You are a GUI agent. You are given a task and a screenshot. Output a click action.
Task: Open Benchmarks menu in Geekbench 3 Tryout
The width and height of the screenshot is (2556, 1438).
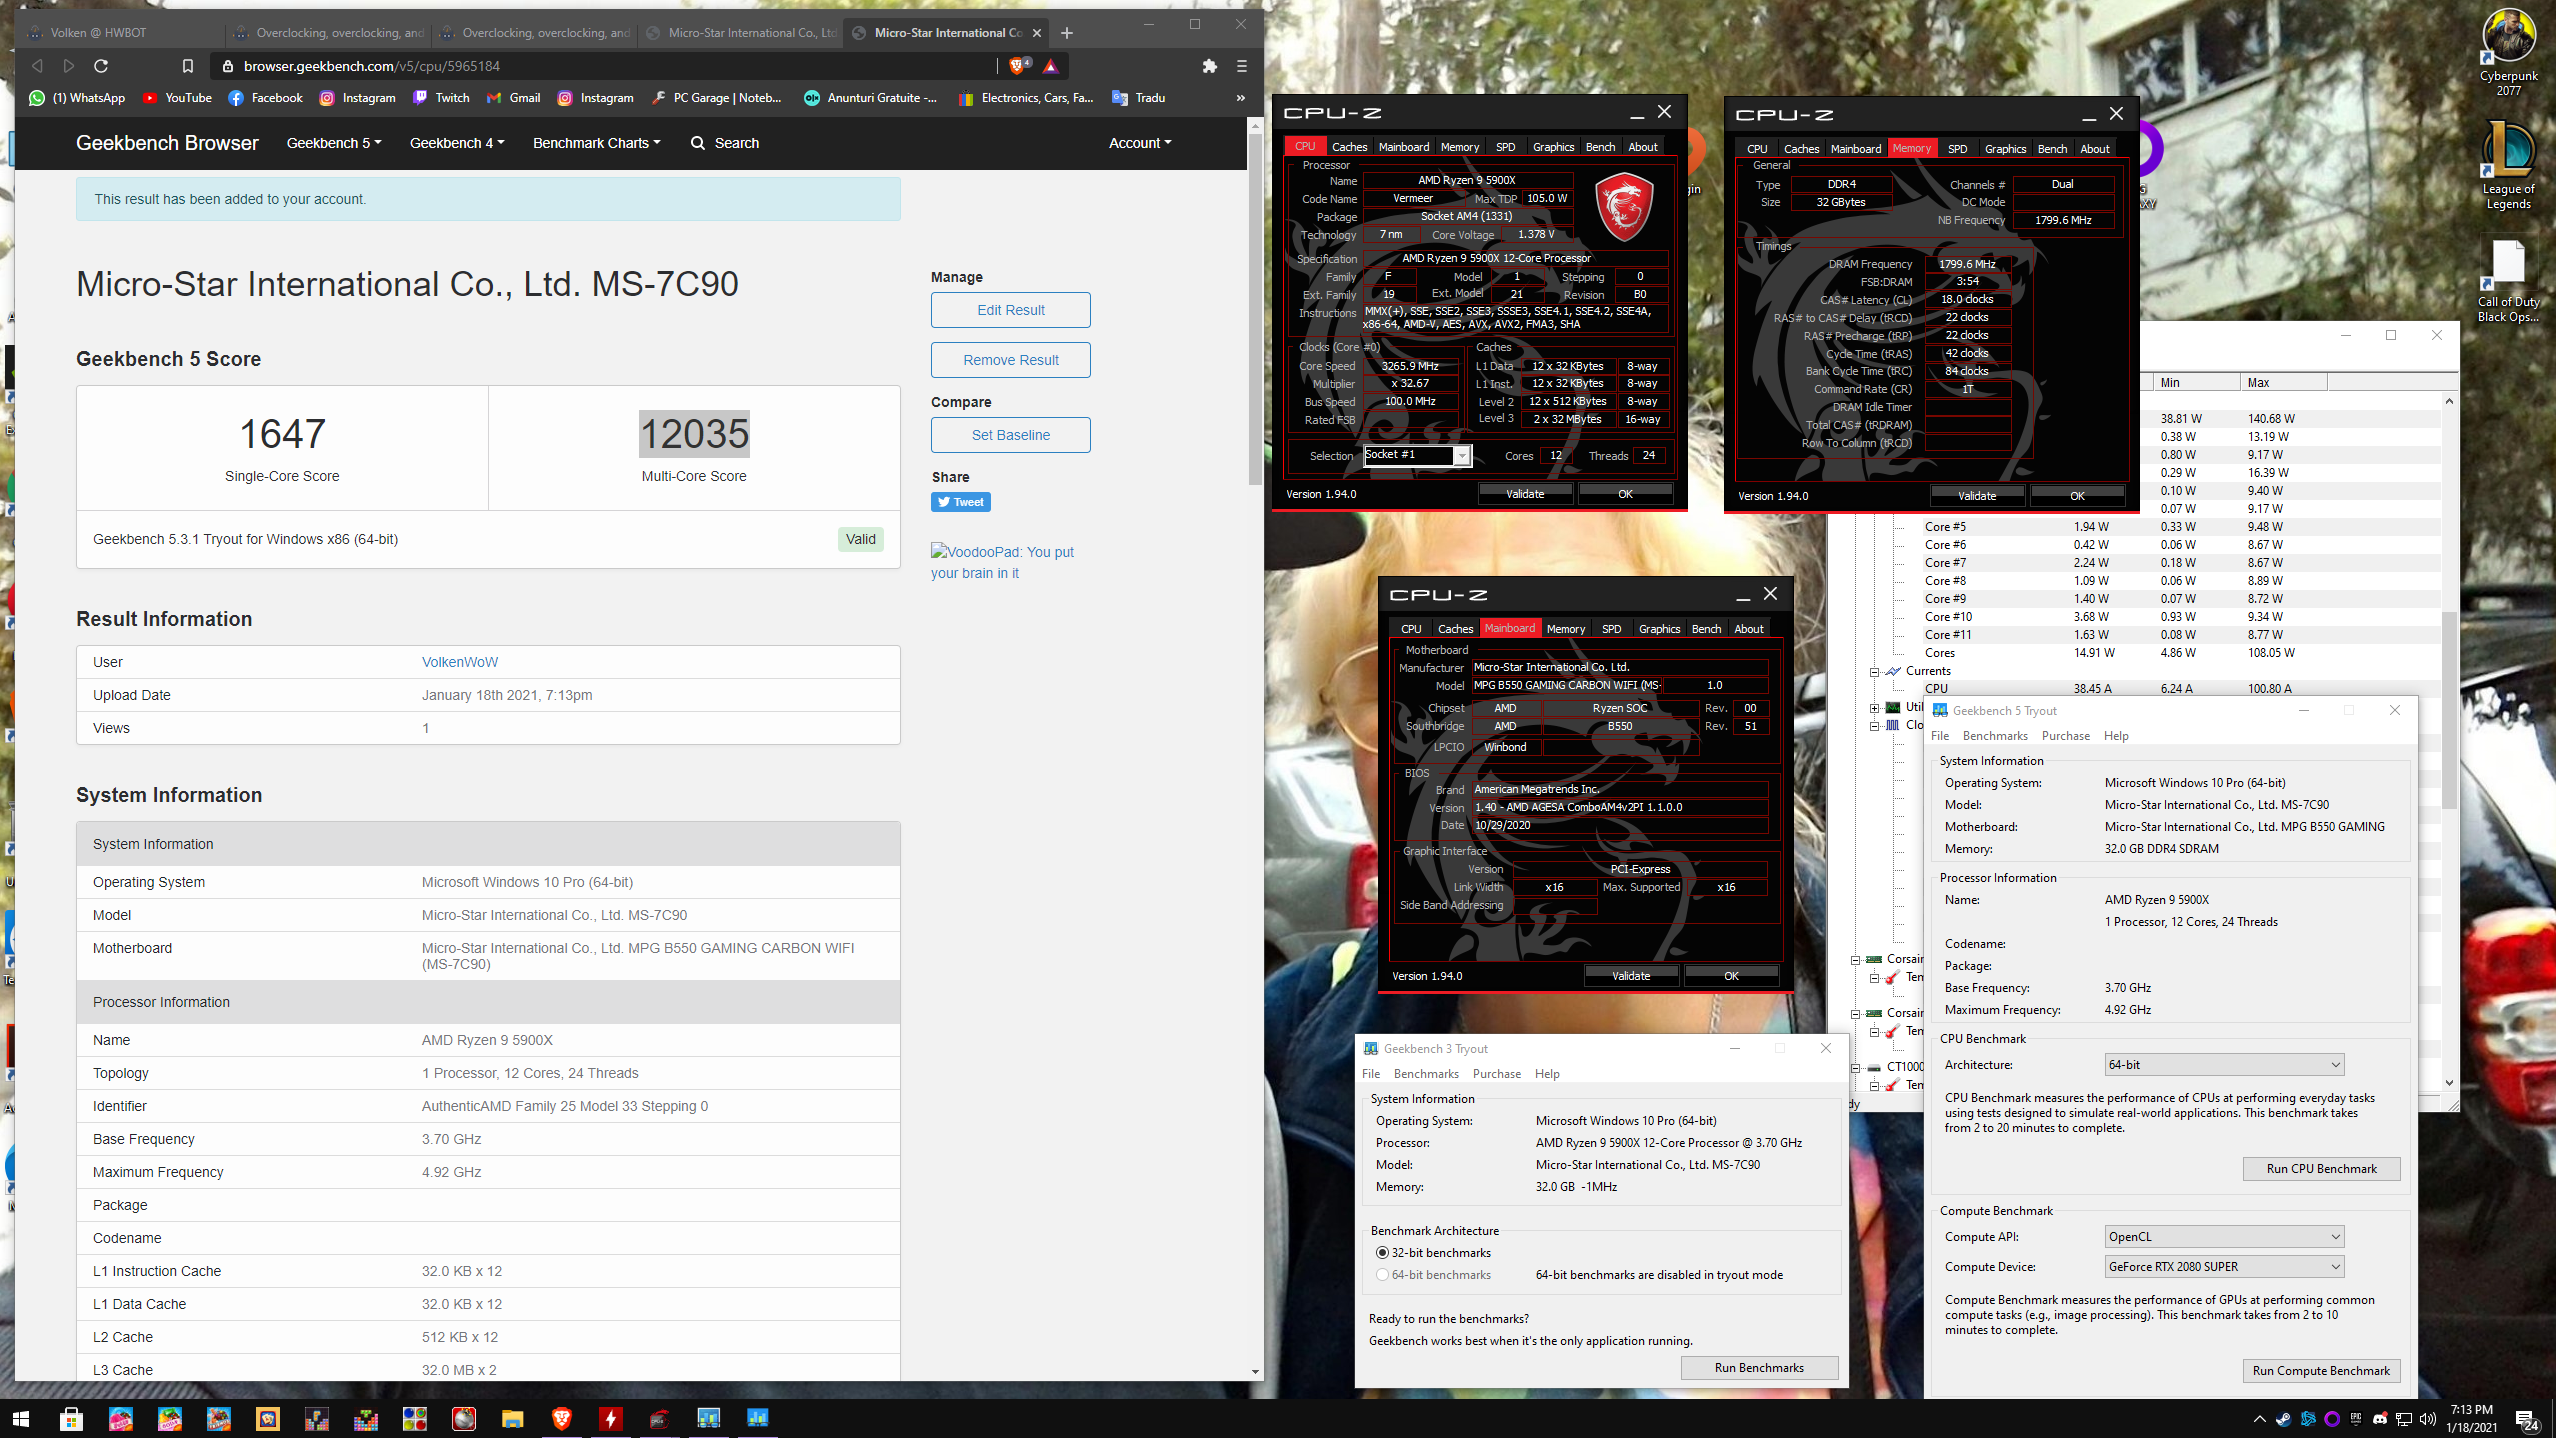tap(1426, 1074)
